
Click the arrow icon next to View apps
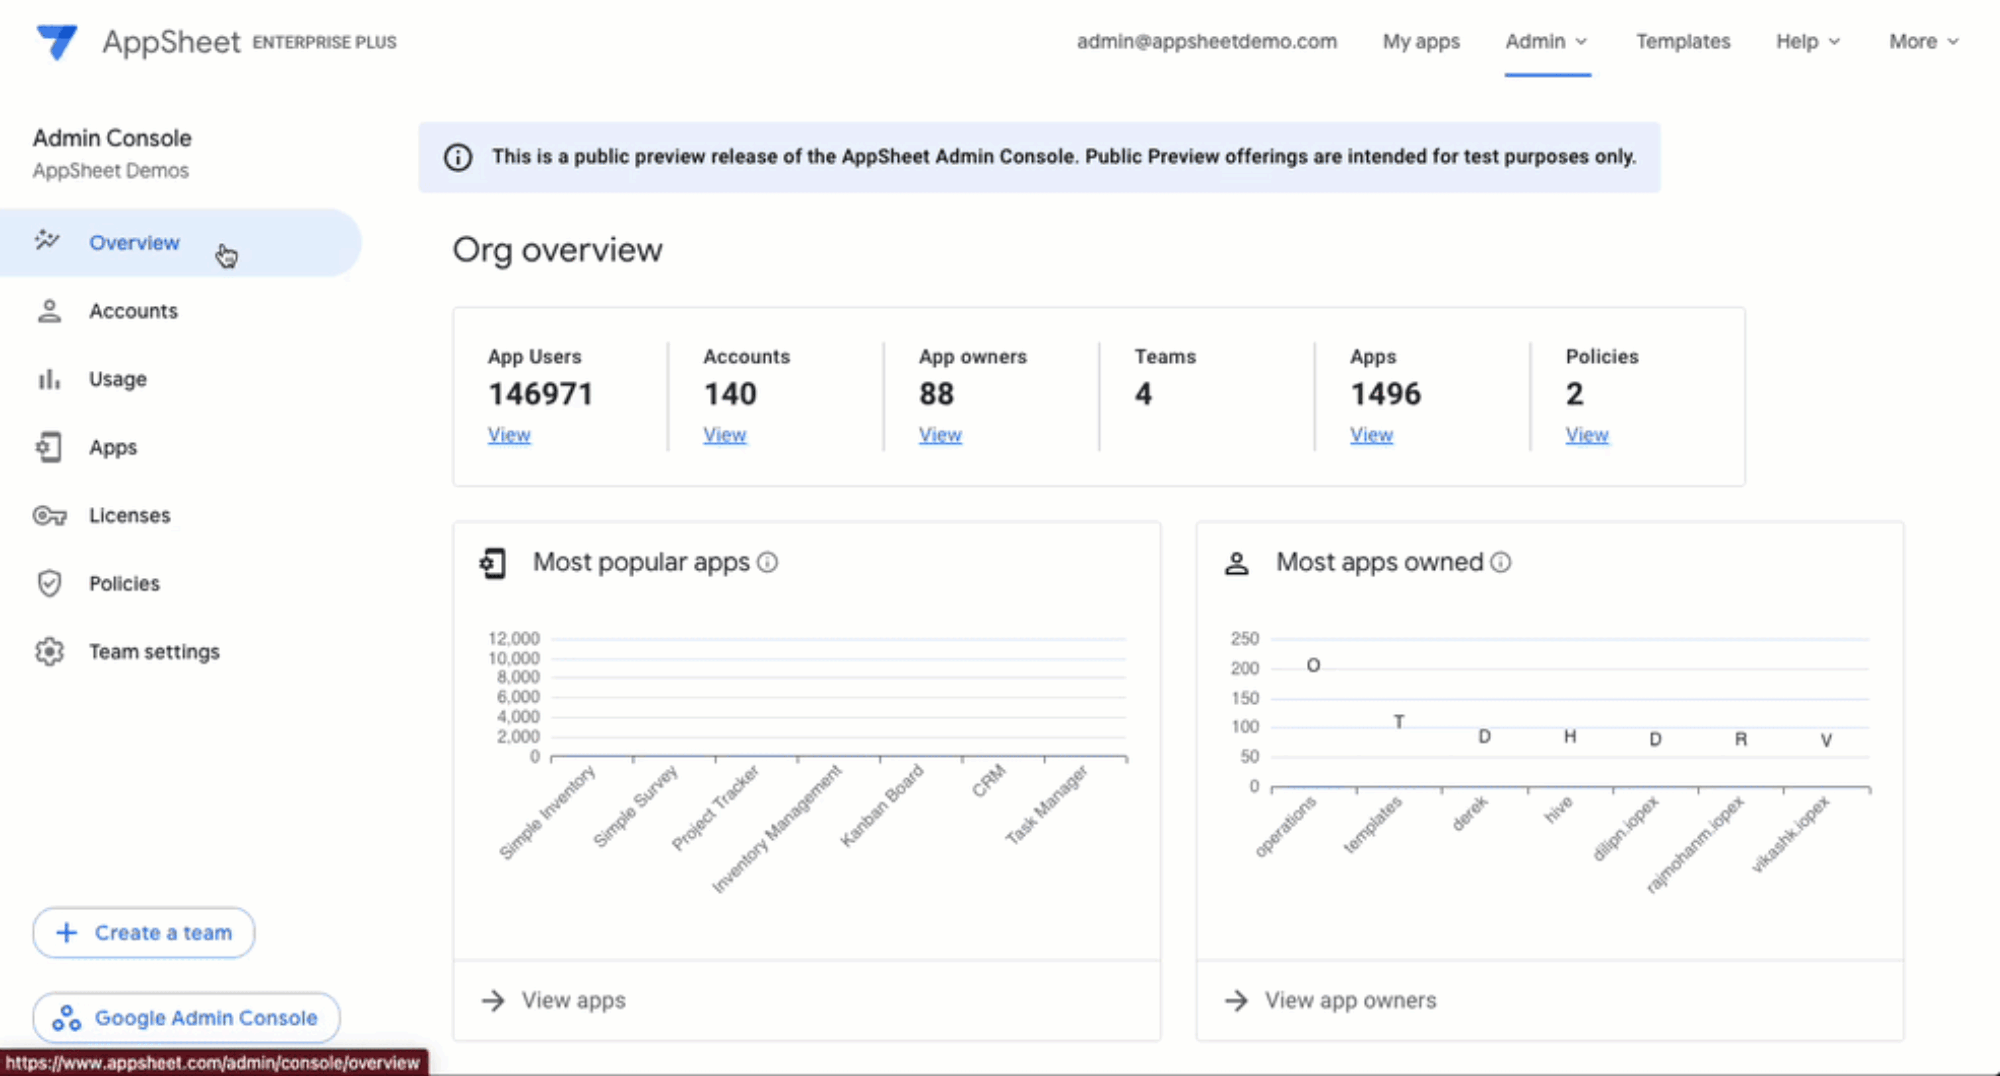[x=493, y=1000]
